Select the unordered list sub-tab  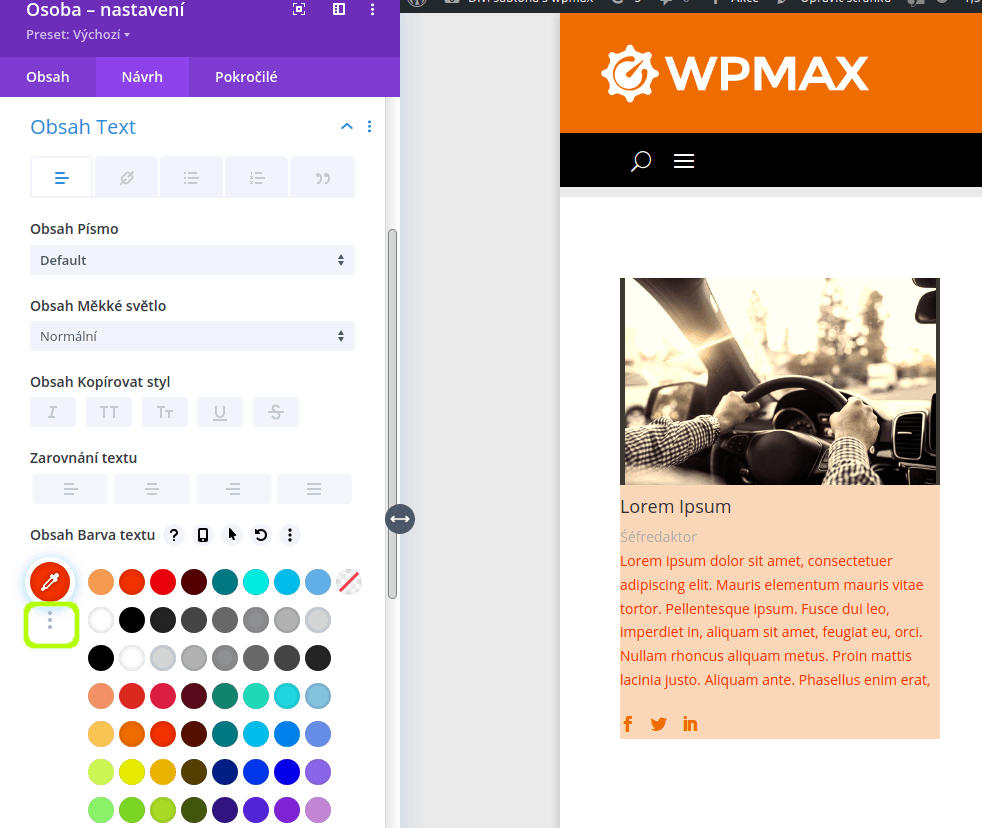(192, 178)
